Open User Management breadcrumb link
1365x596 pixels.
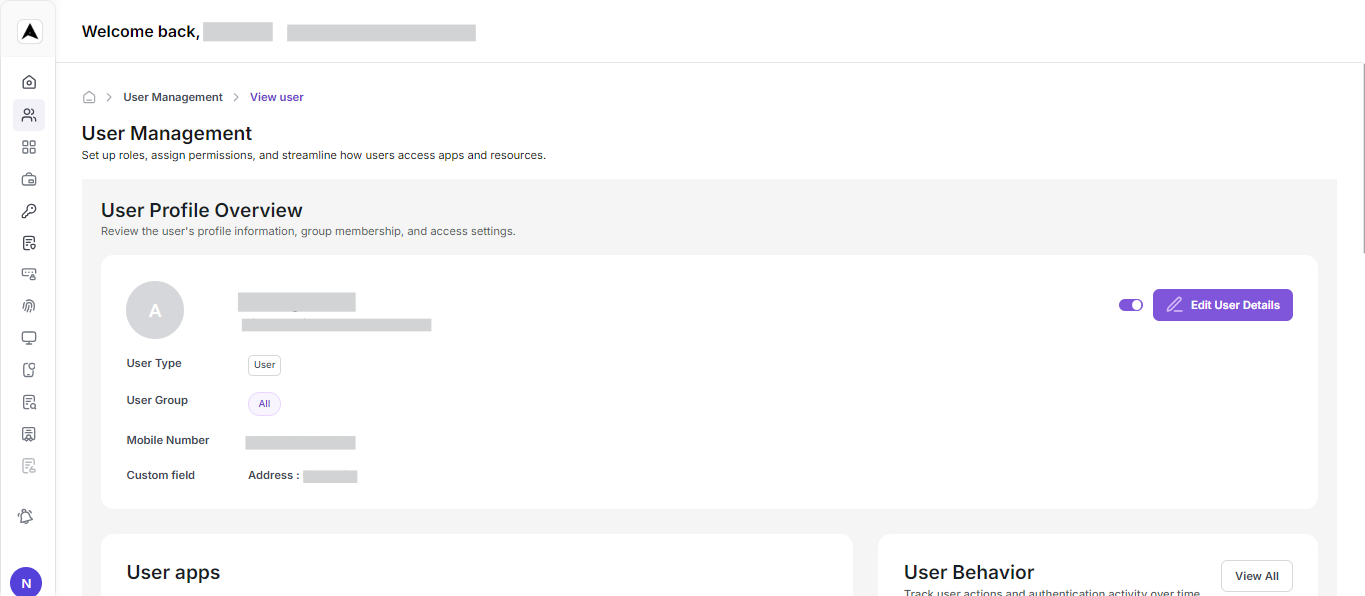pos(172,96)
